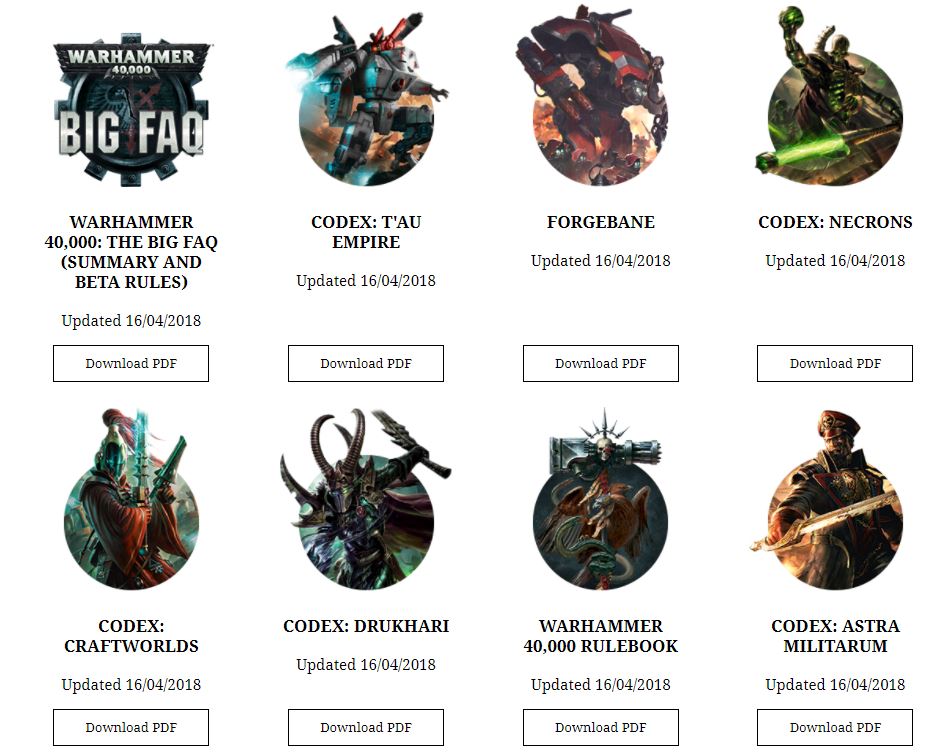Select the Drukhari horned figure artwork
Image resolution: width=941 pixels, height=753 pixels.
point(366,499)
